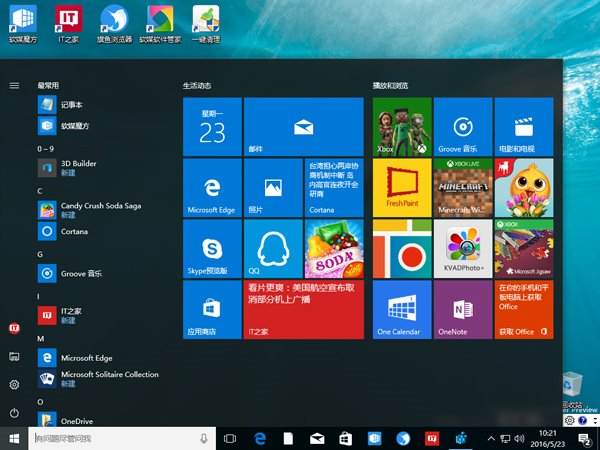Open the OneNote tile
Image resolution: width=600 pixels, height=450 pixels.
463,309
